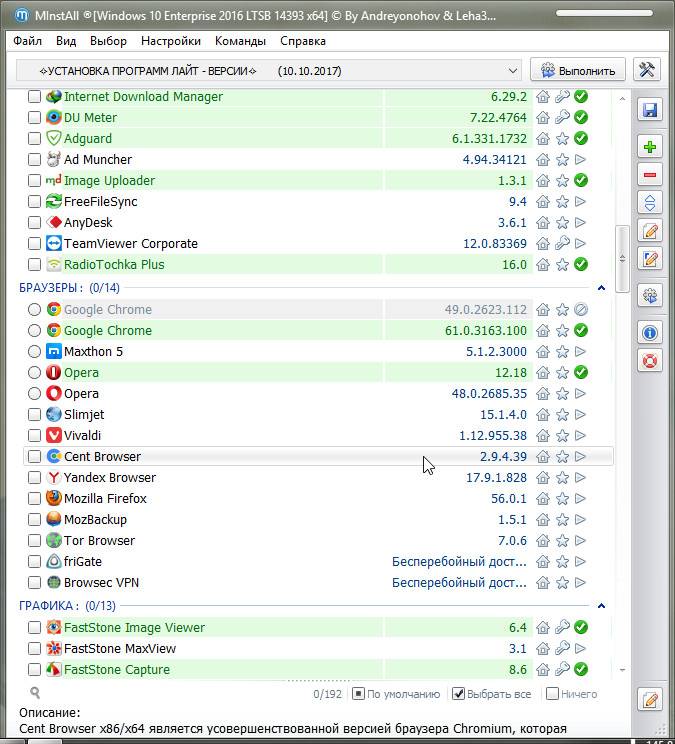Click key icon in Internet Download Manager row
The width and height of the screenshot is (675, 744).
pos(562,97)
